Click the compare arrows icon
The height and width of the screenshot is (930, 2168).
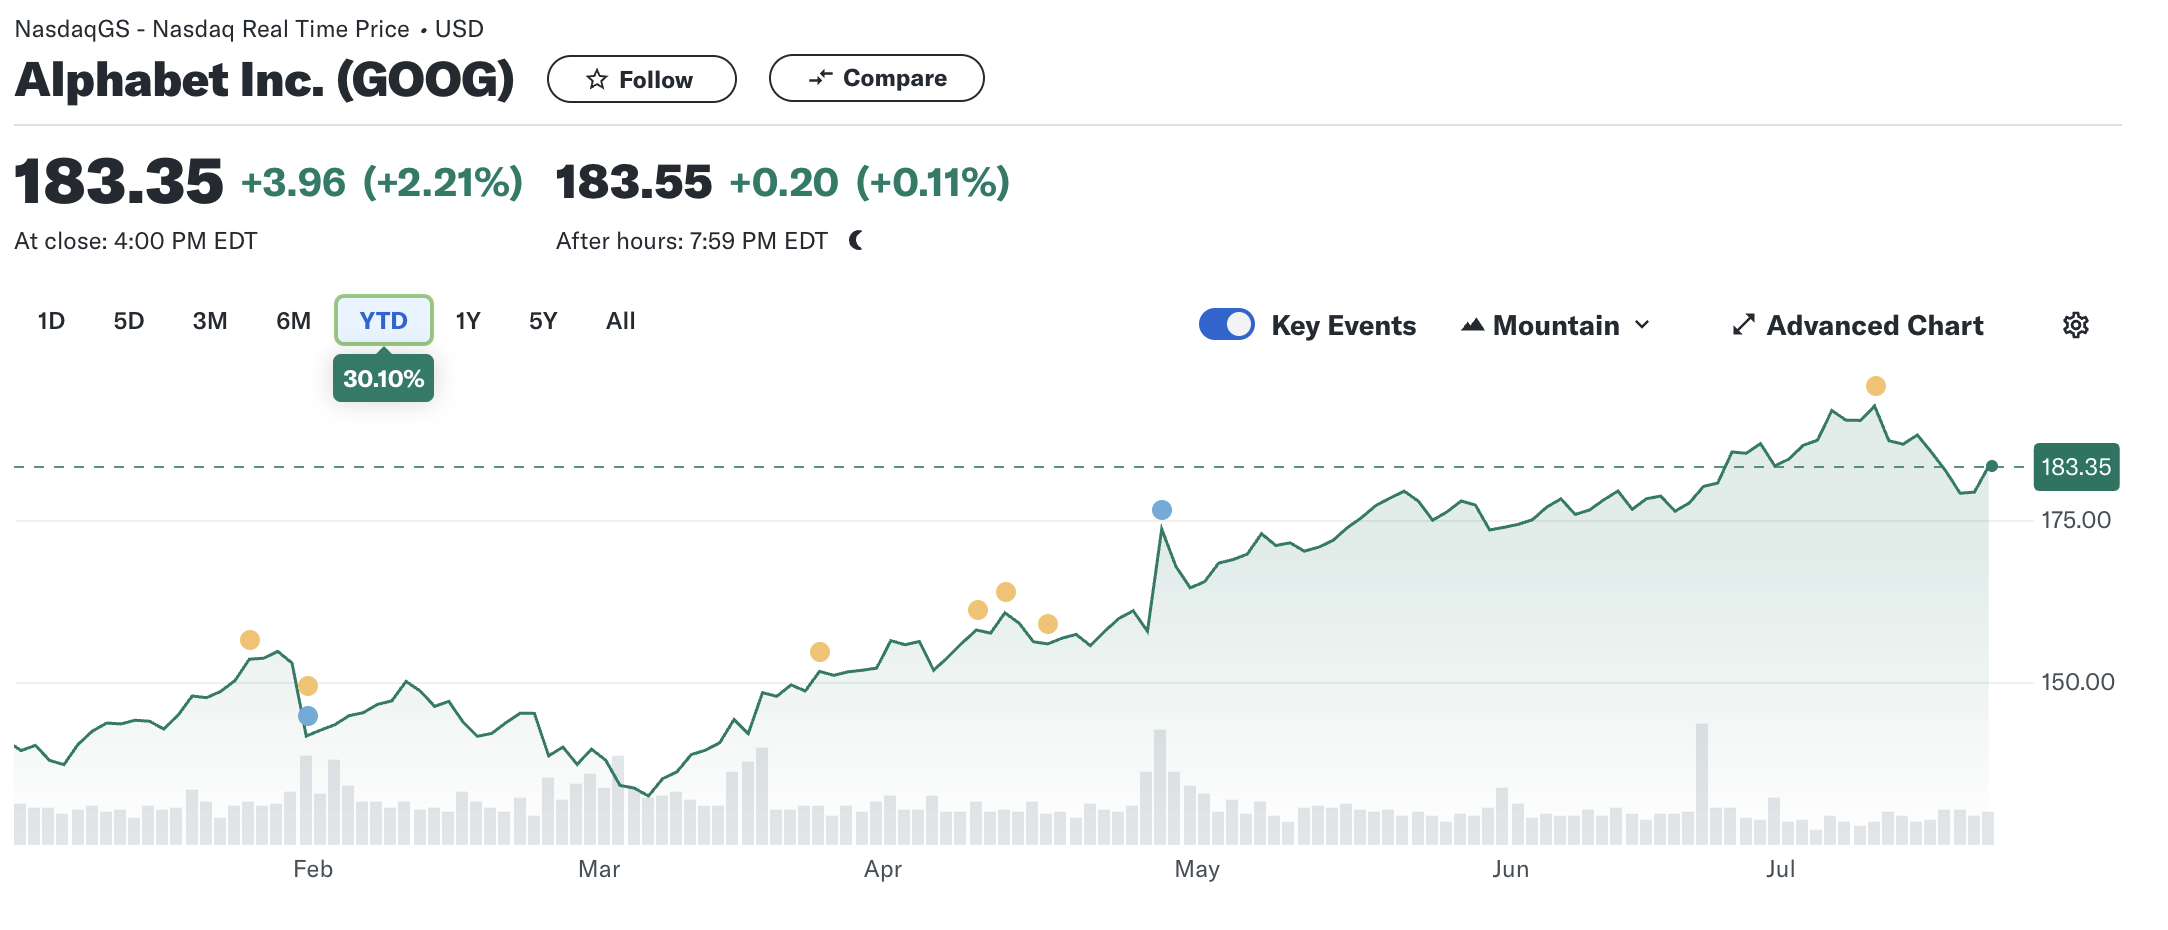coord(820,78)
